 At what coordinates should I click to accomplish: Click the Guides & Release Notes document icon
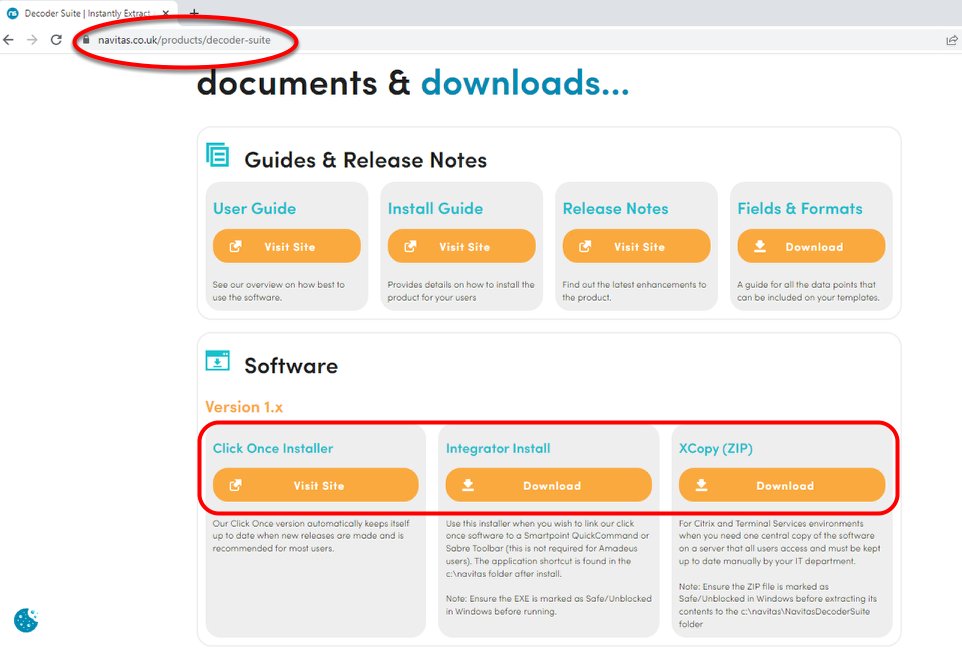217,155
